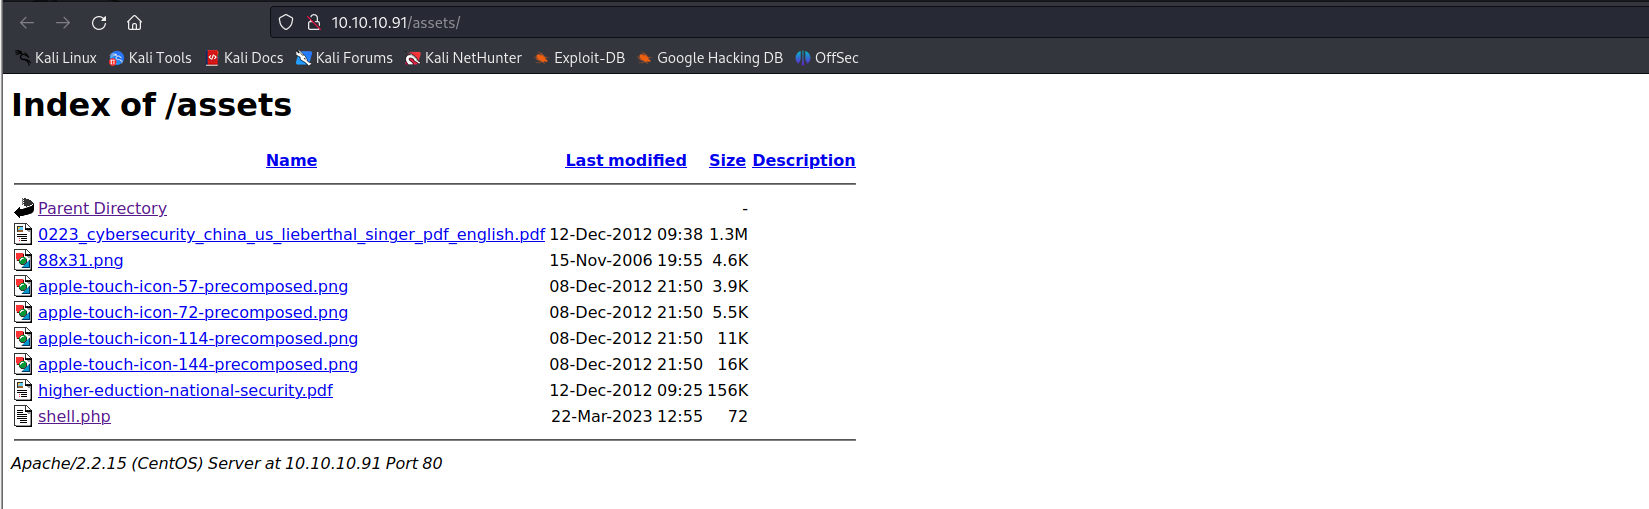Viewport: 1649px width, 509px height.
Task: Open the OffSec bookmark
Action: coord(827,58)
